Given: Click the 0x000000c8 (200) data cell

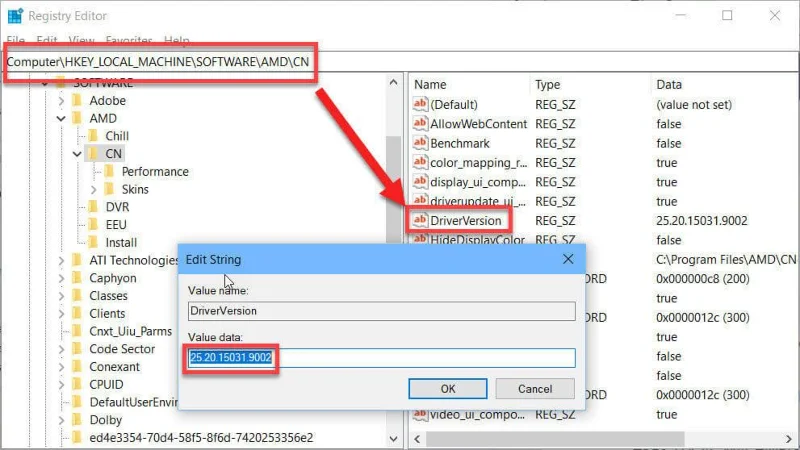Looking at the screenshot, I should pos(703,279).
